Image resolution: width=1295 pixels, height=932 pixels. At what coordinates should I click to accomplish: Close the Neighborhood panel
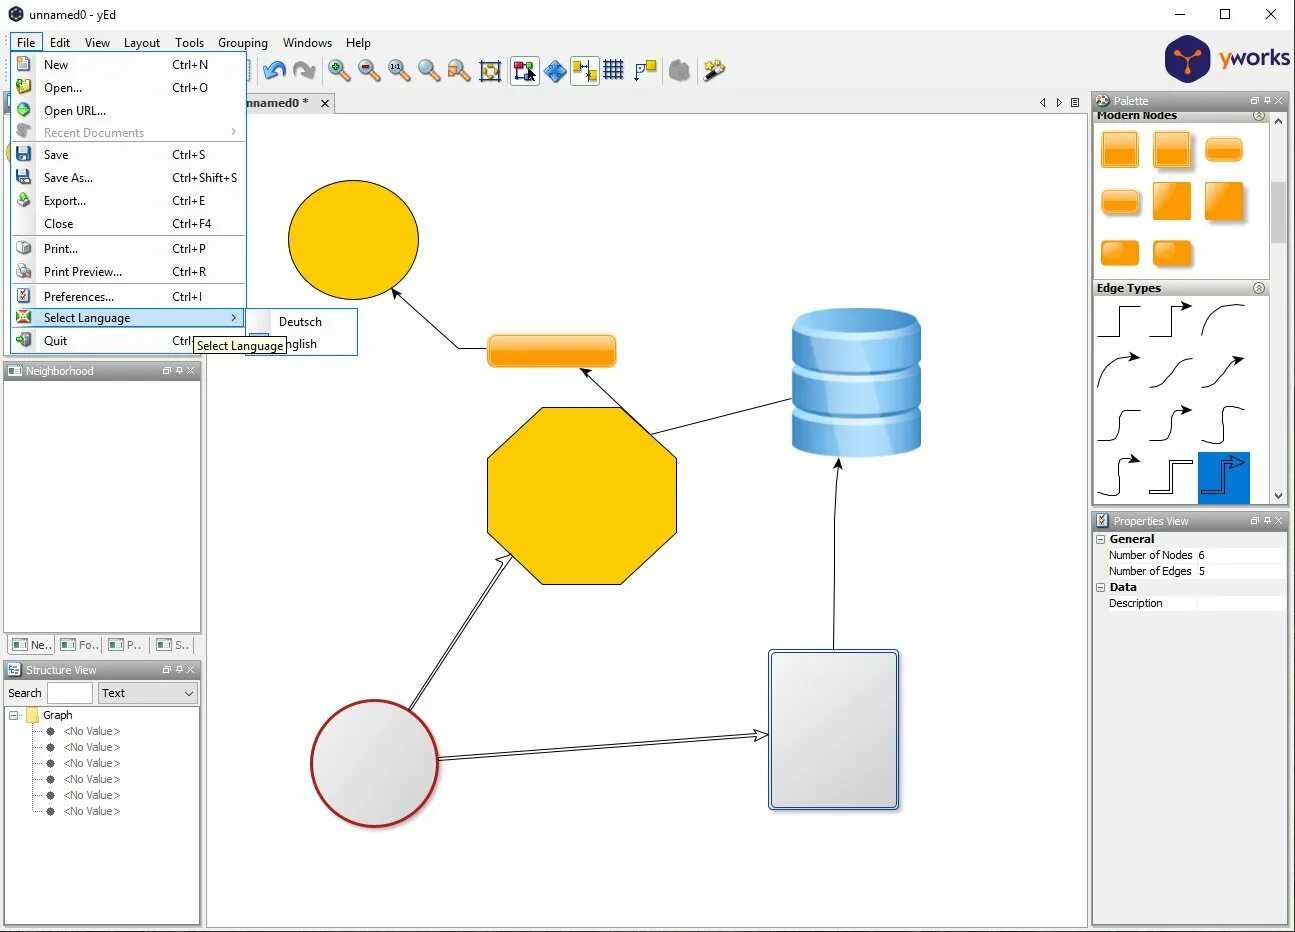click(191, 371)
